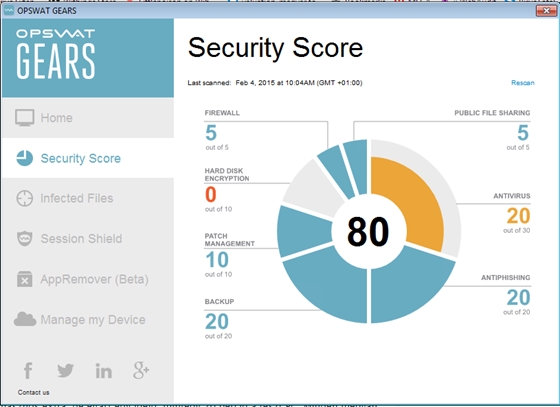Click the FIREWALL label
The height and width of the screenshot is (407, 560).
click(222, 113)
